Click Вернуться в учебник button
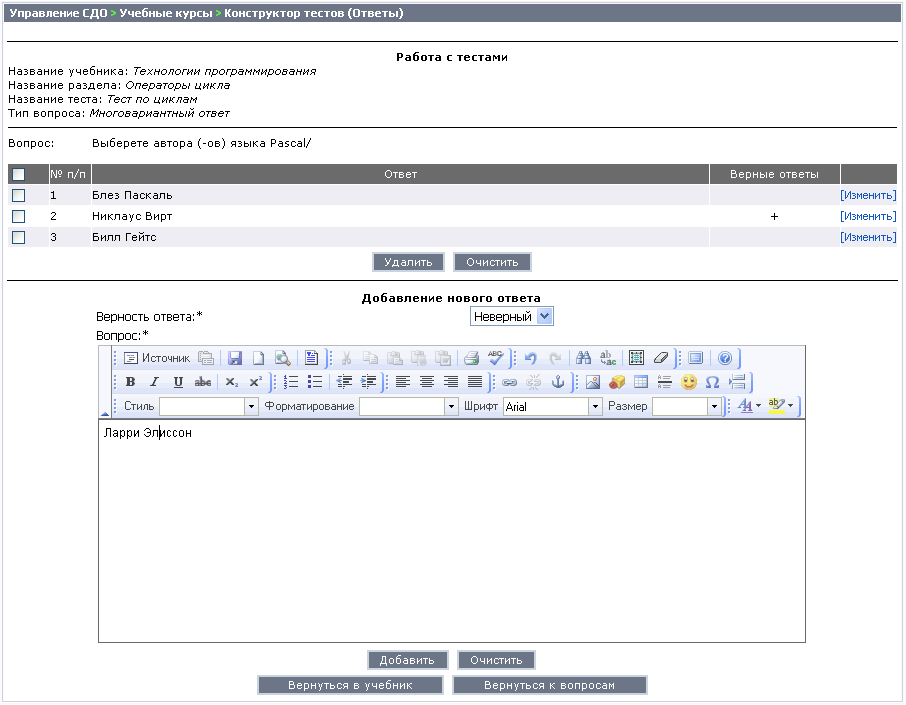906x705 pixels. [x=350, y=685]
